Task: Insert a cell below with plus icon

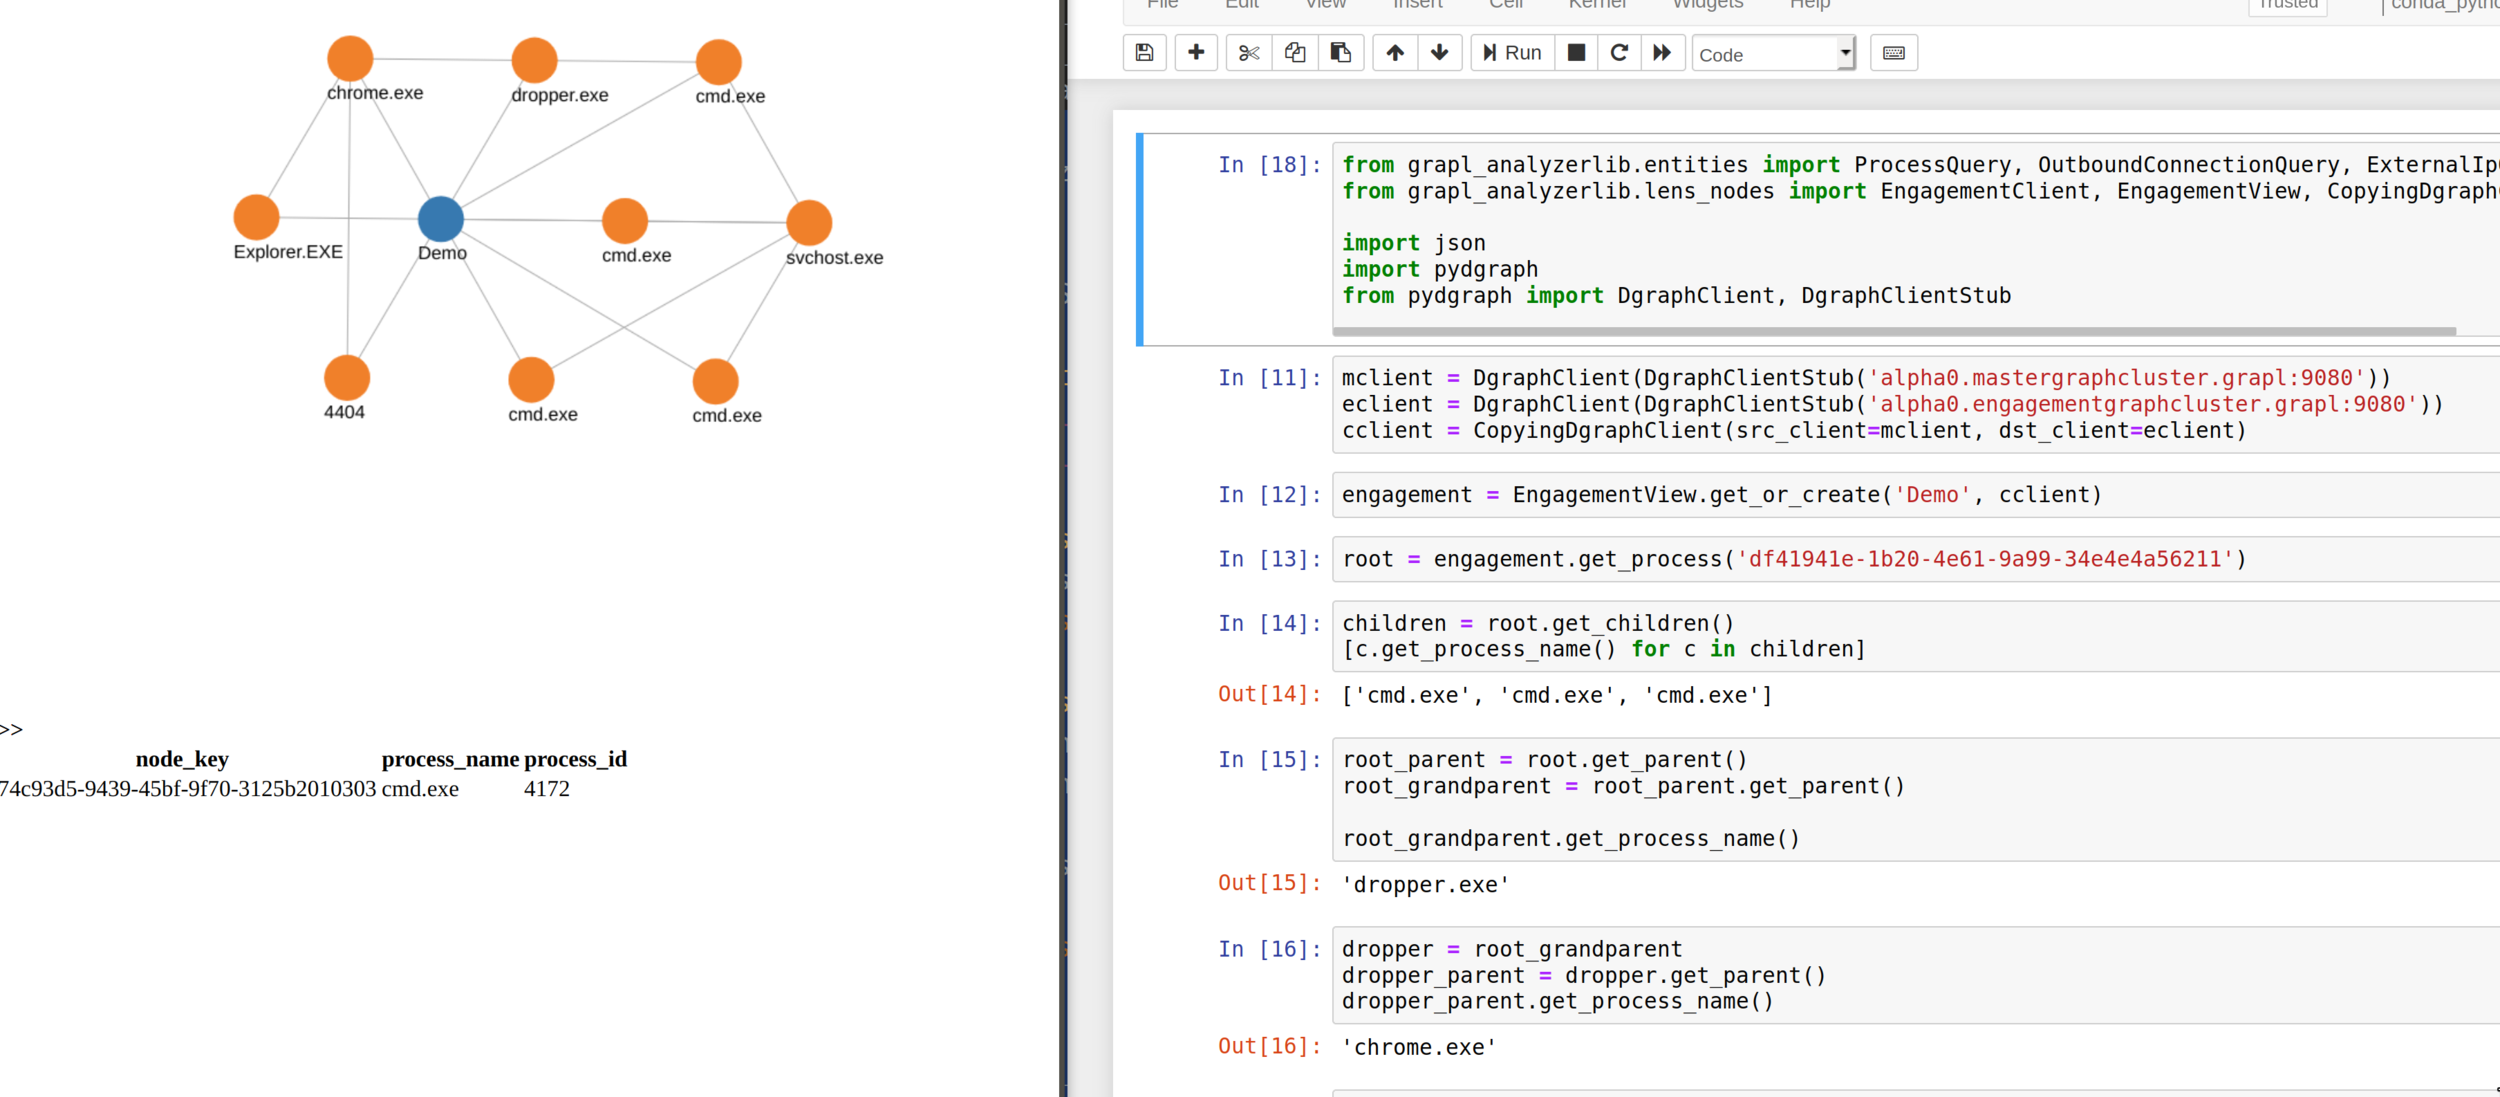Action: 1196,53
